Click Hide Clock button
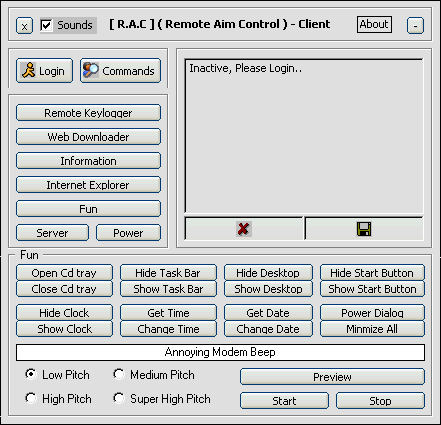The image size is (441, 425). (64, 313)
